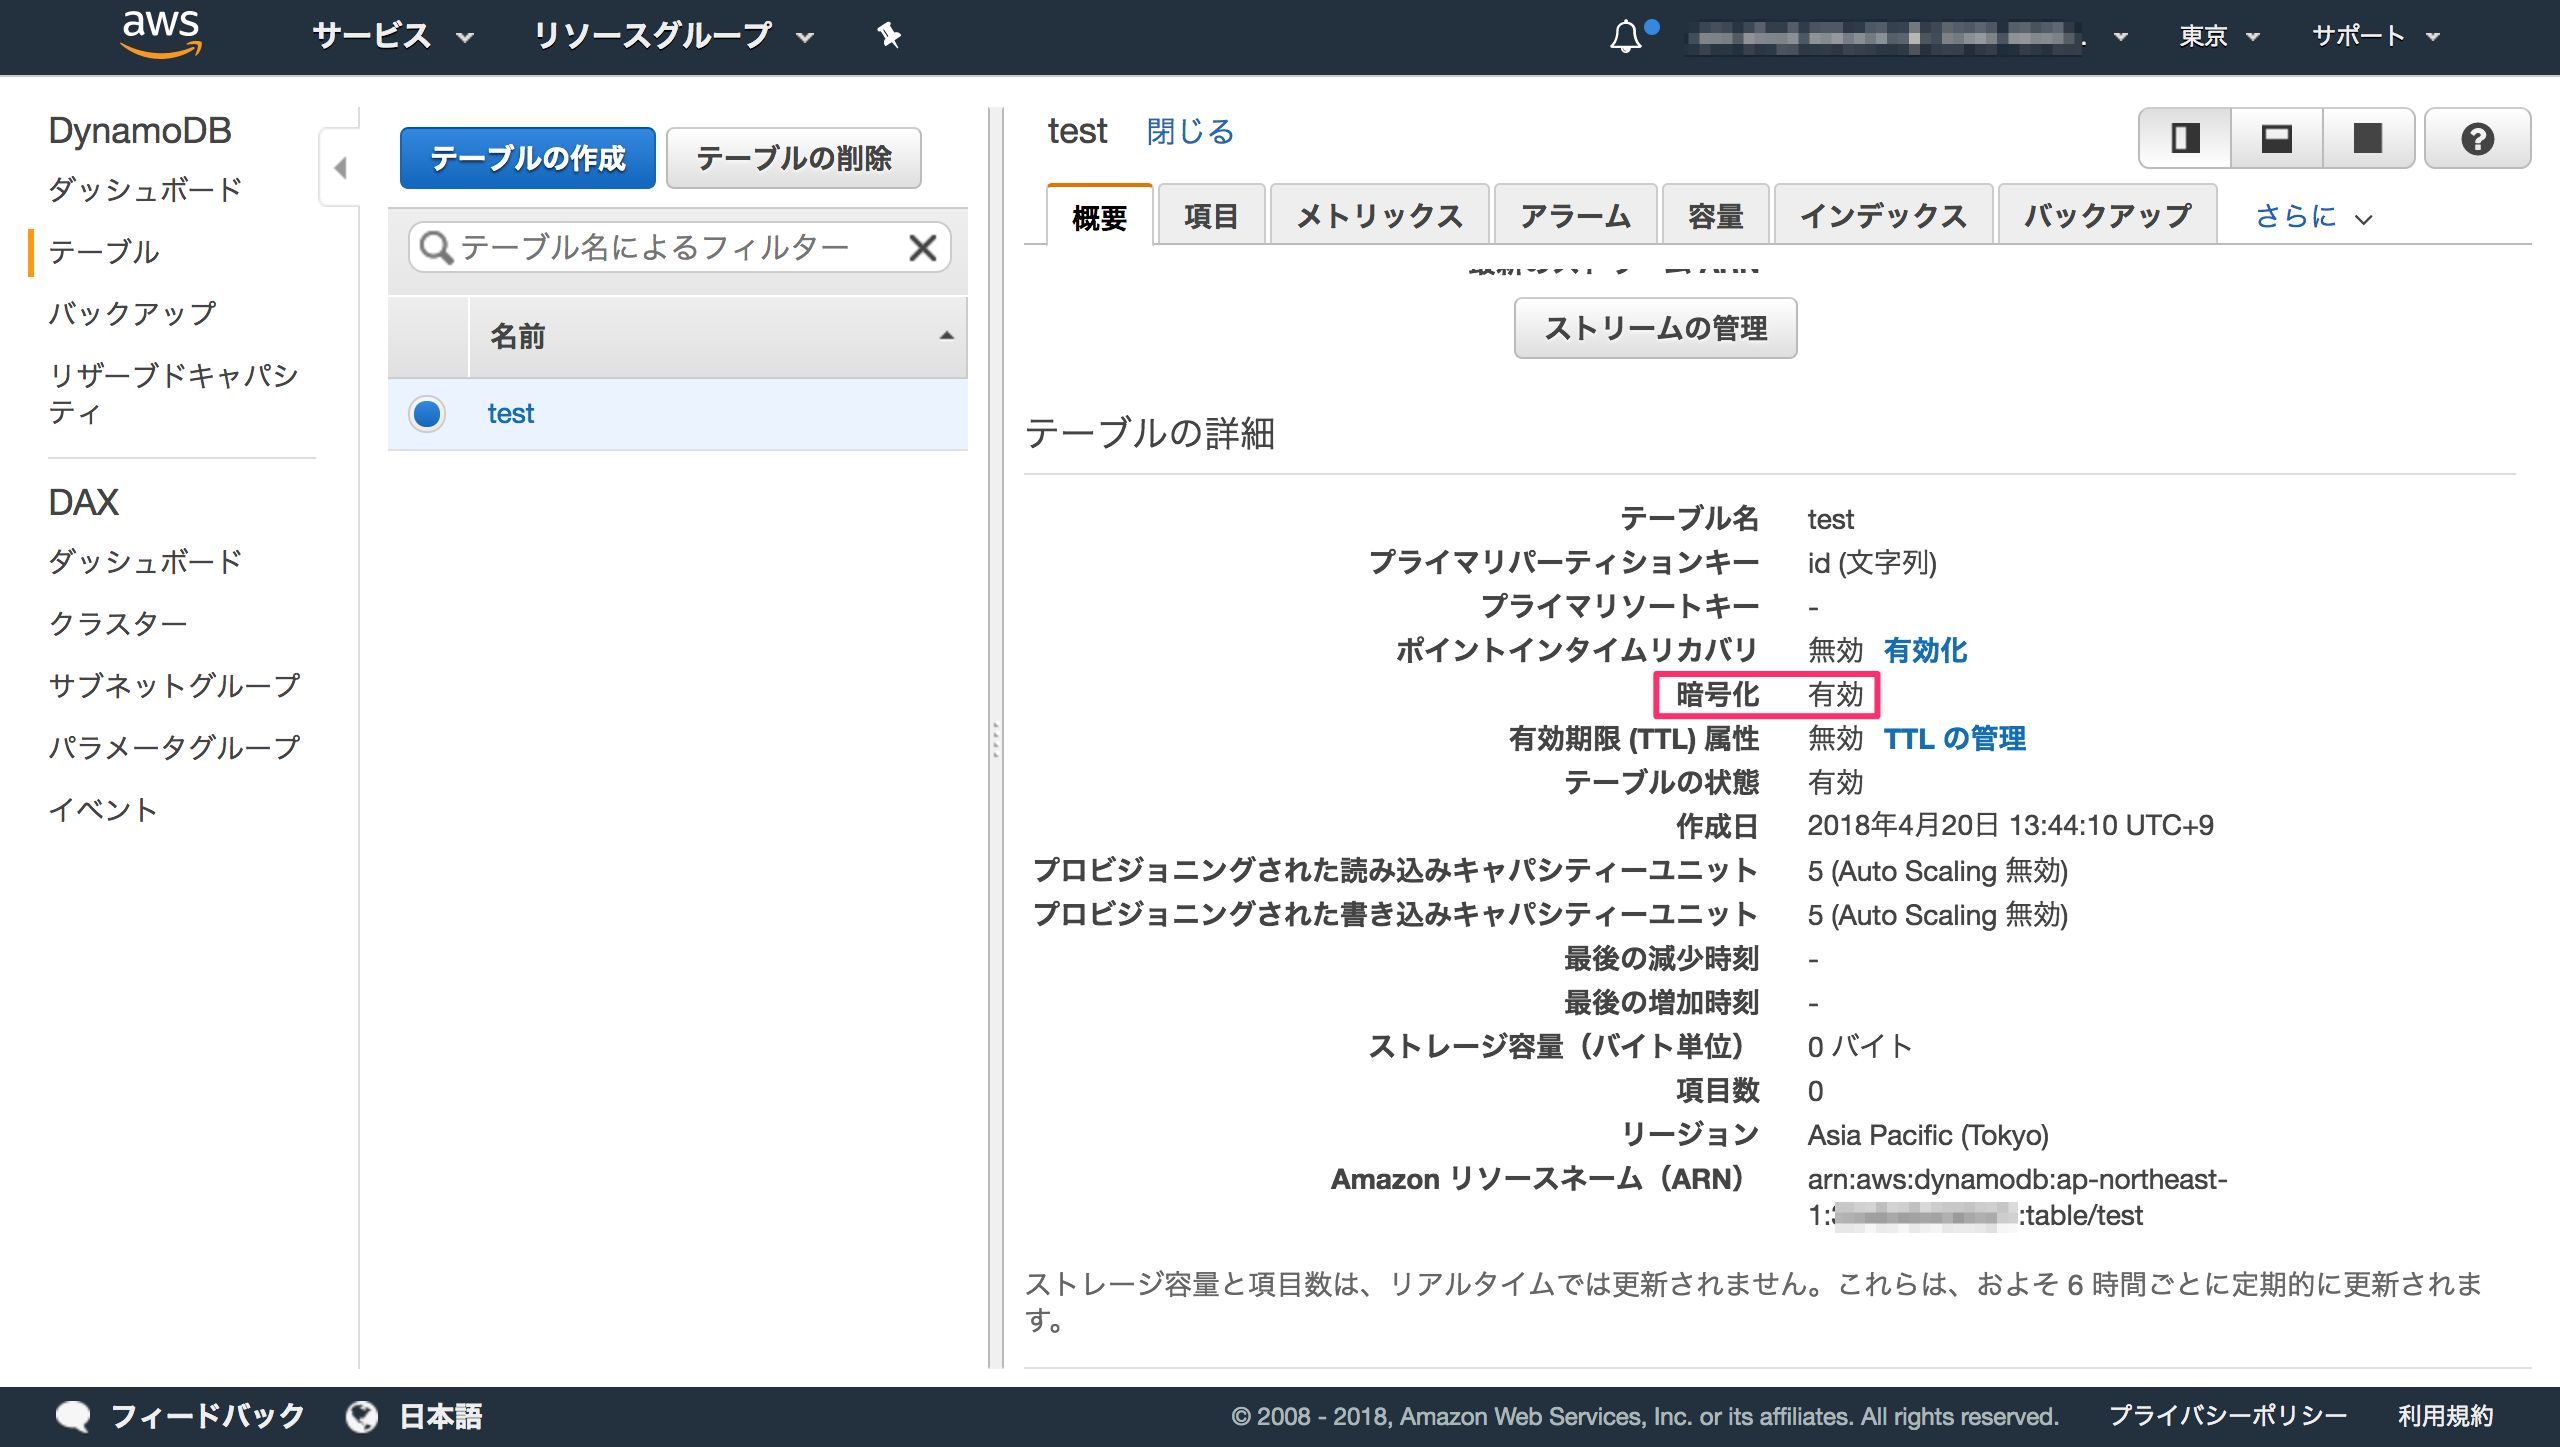Open イベント in DAX sidebar
2560x1447 pixels.
click(x=104, y=810)
